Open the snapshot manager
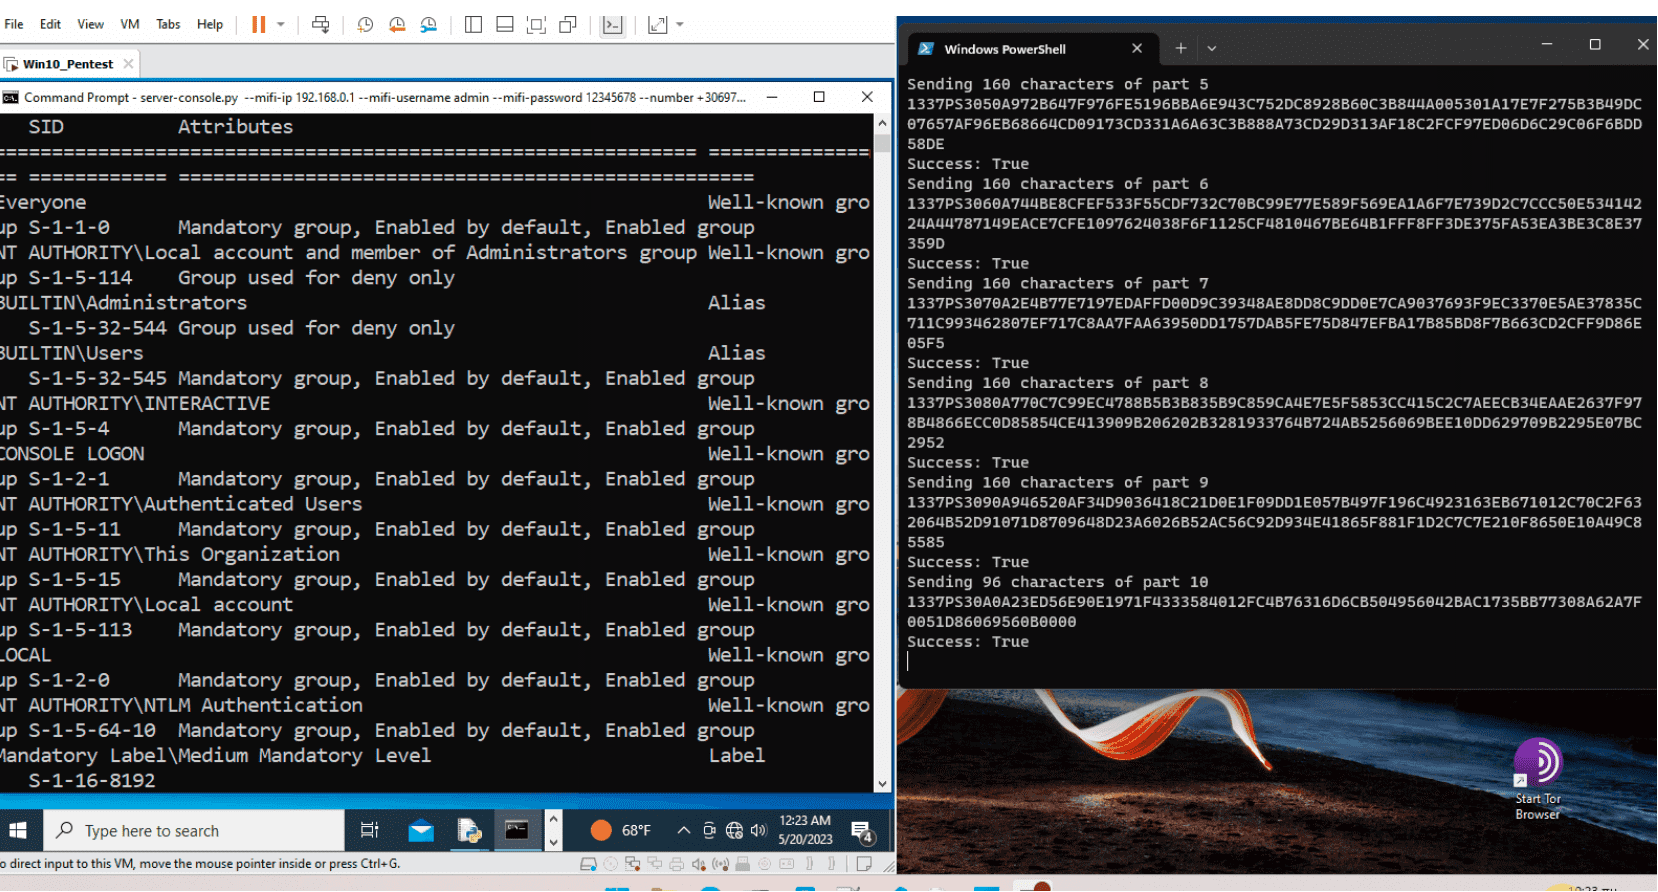Viewport: 1658px width, 892px height. point(429,24)
